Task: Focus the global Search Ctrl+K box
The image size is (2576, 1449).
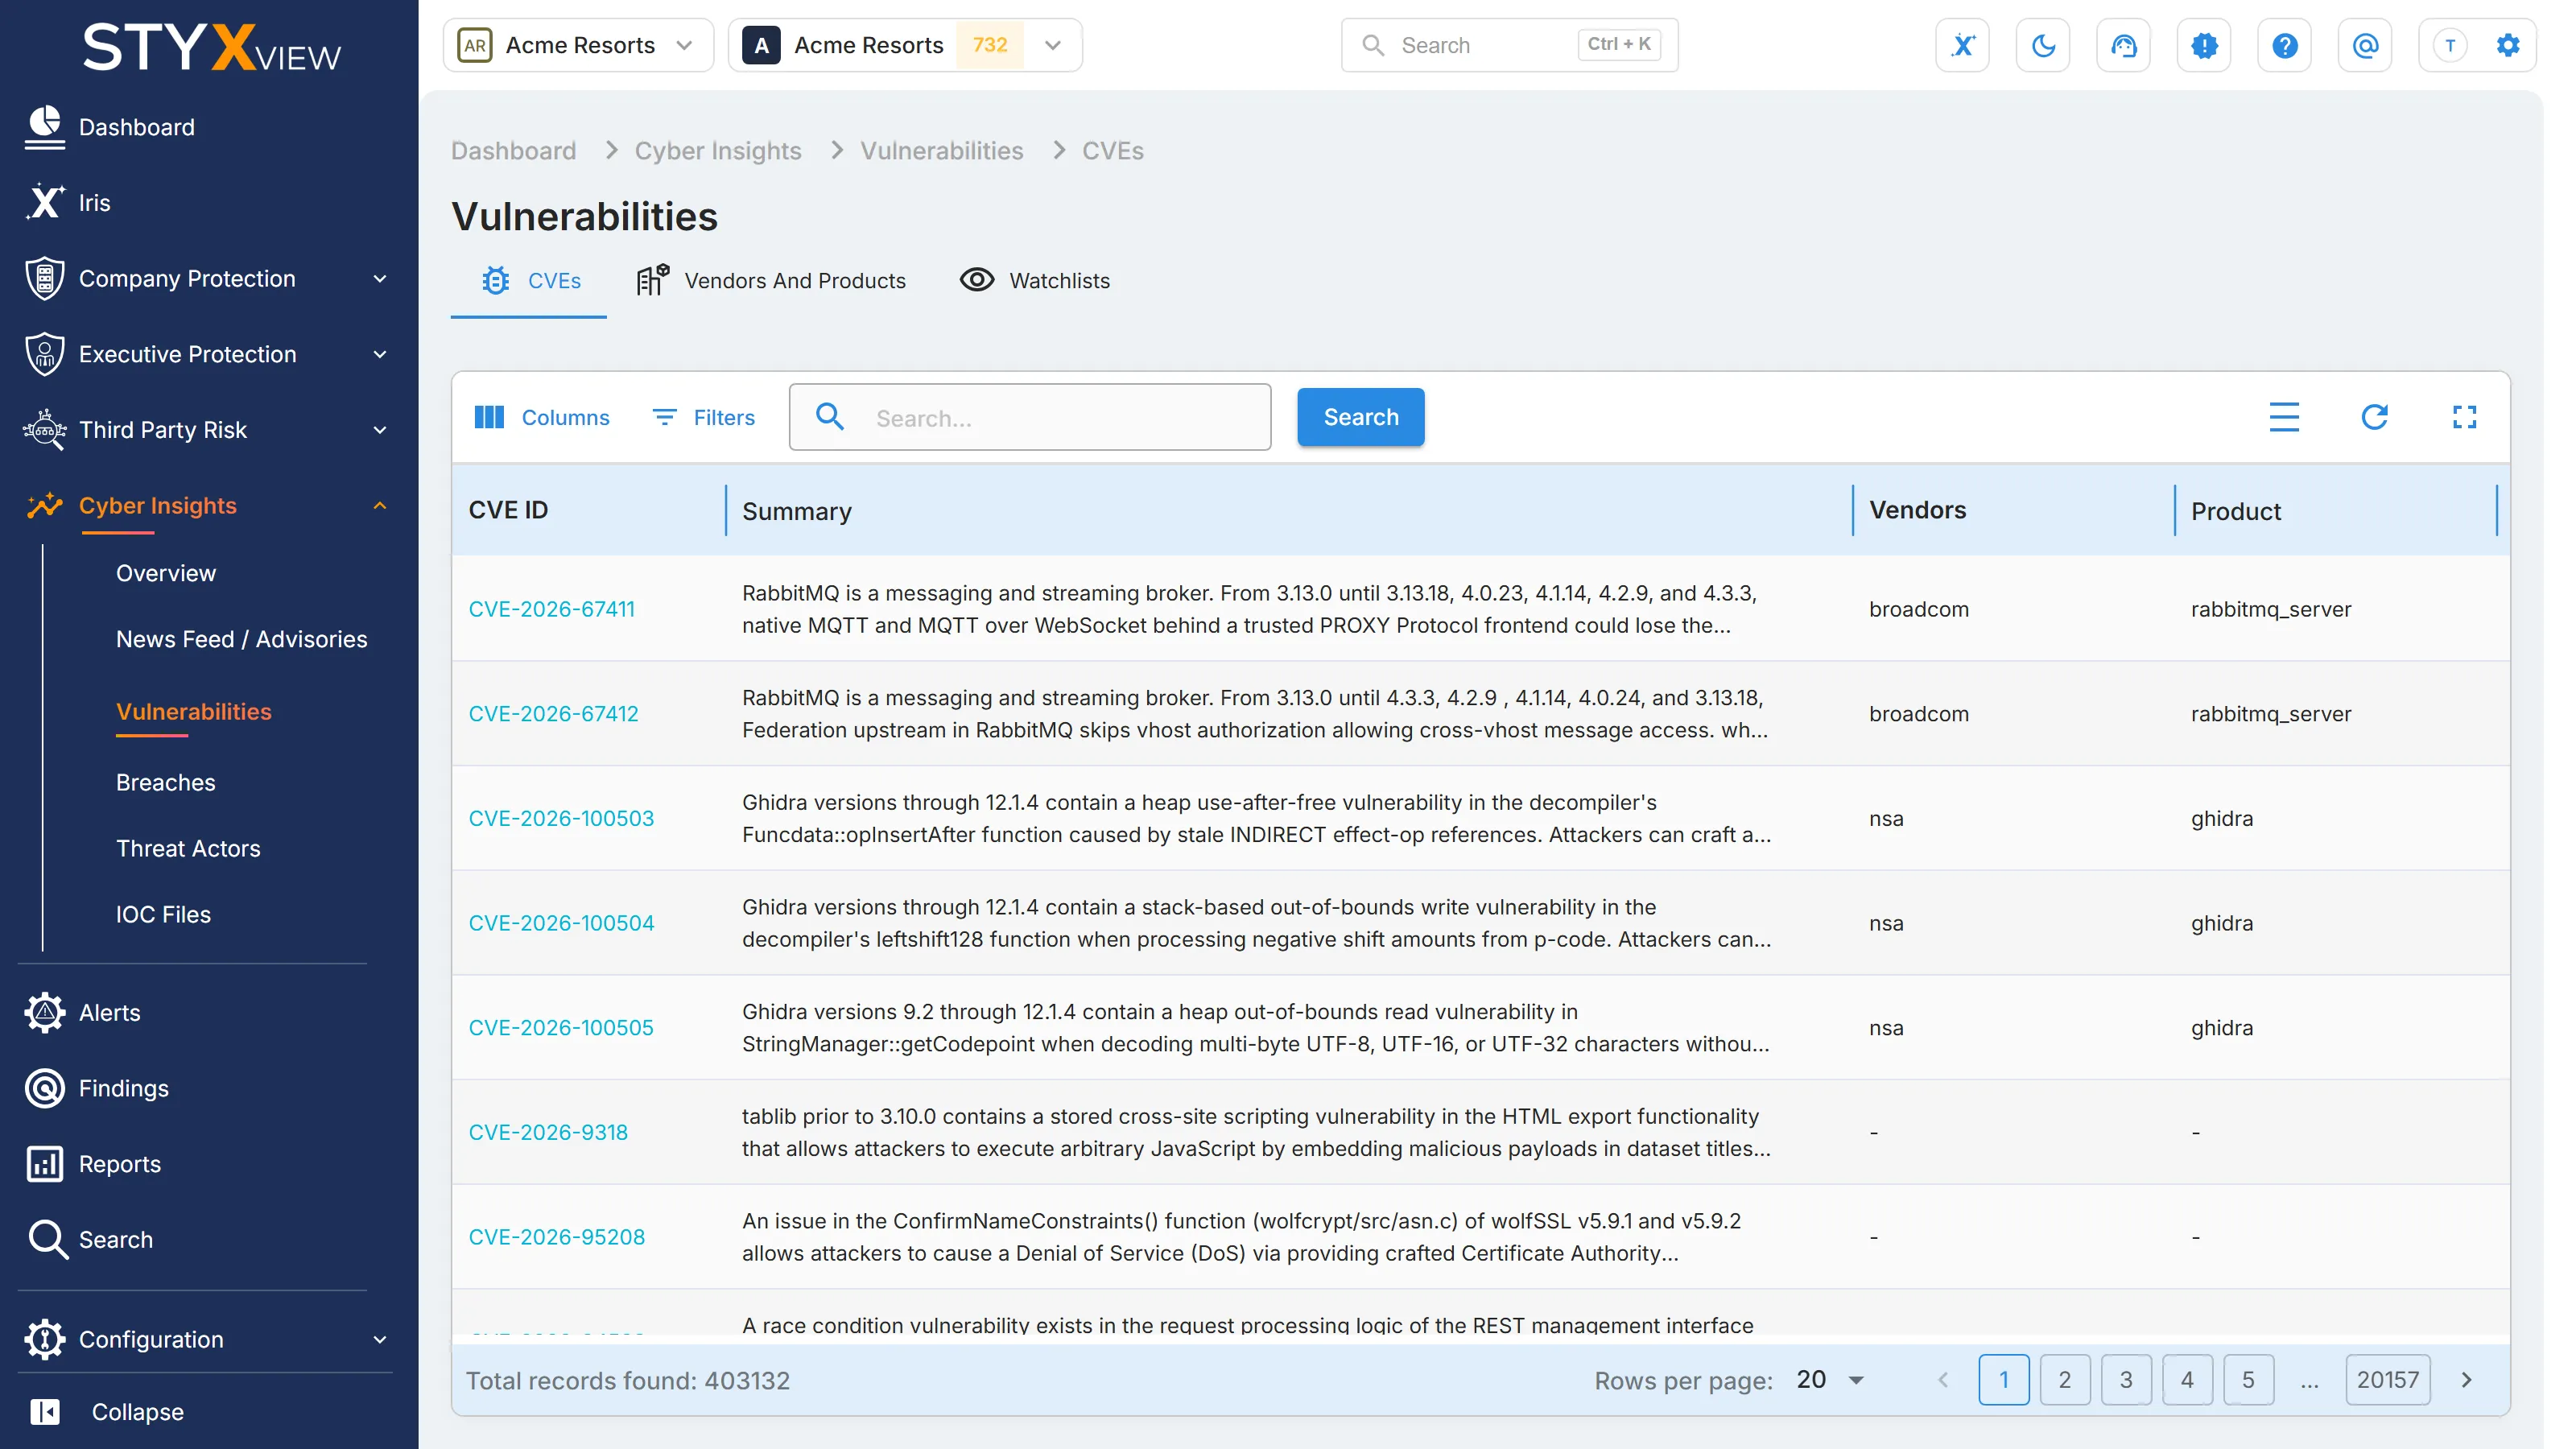Action: (1509, 45)
